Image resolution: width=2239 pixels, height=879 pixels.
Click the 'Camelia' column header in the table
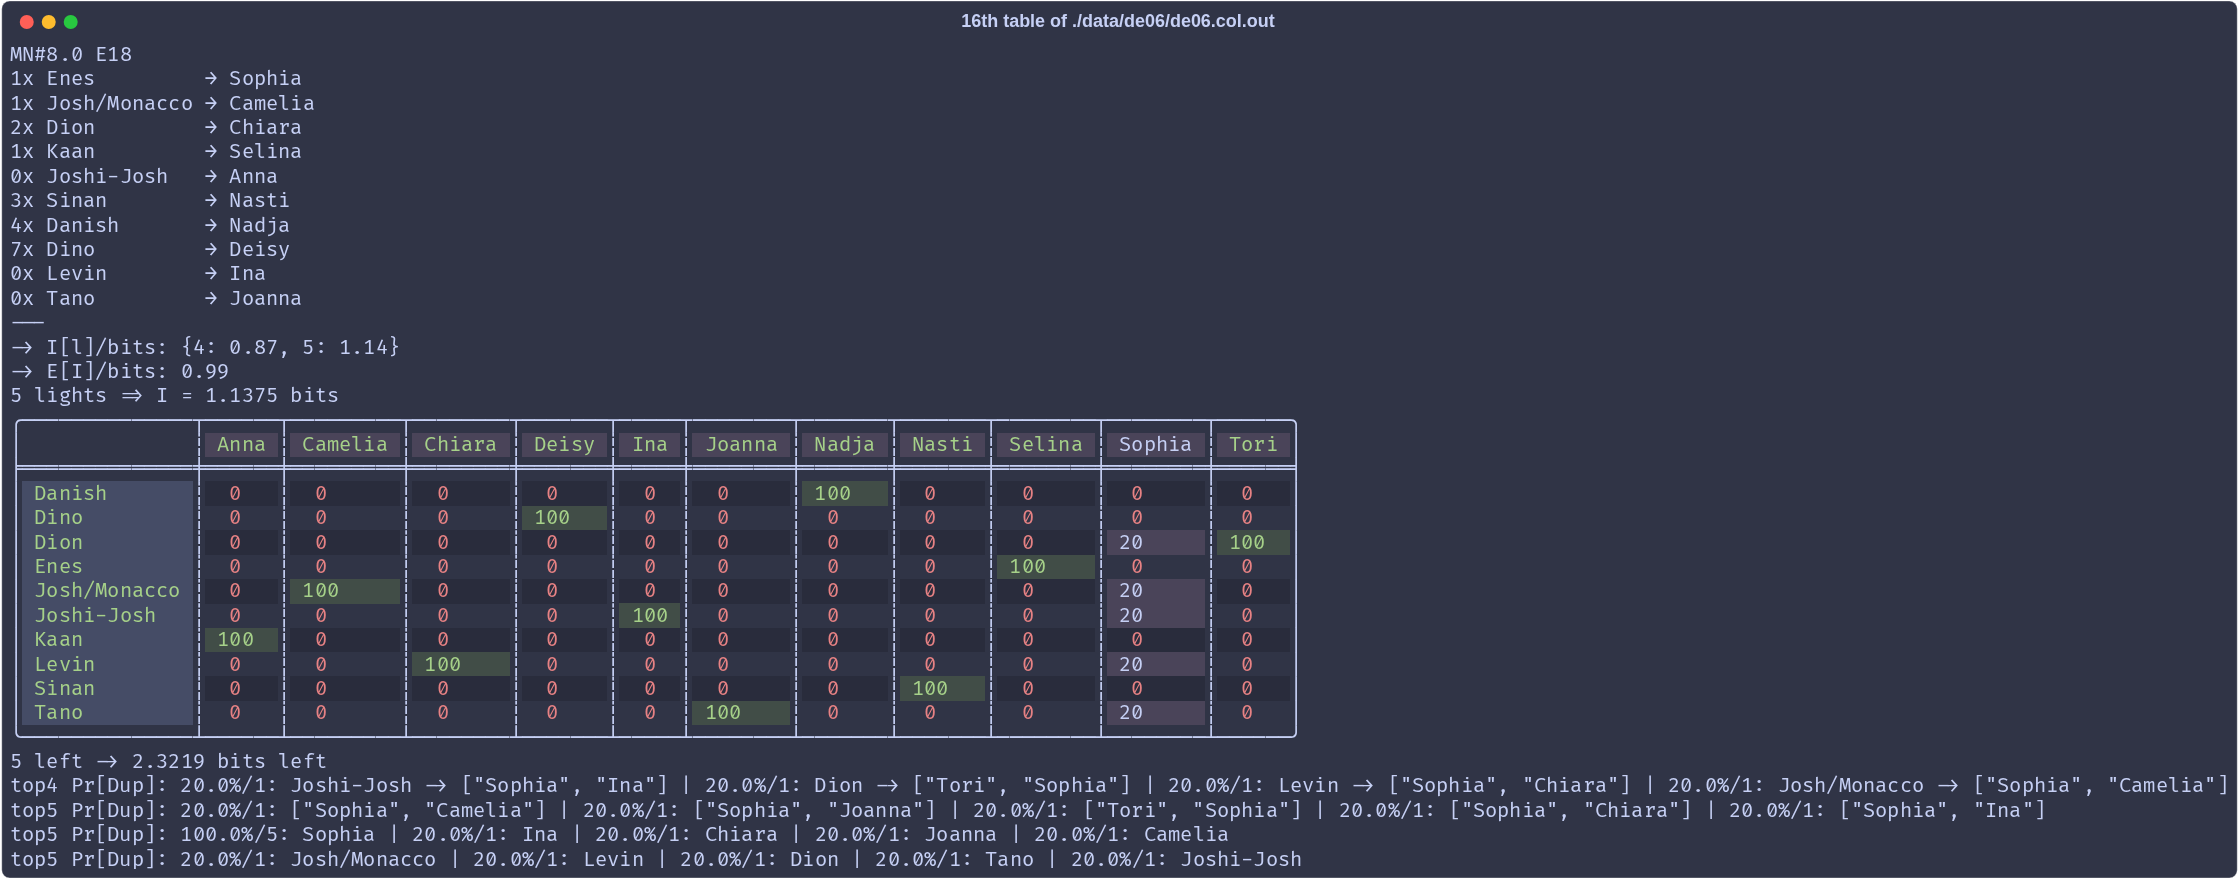pos(345,444)
